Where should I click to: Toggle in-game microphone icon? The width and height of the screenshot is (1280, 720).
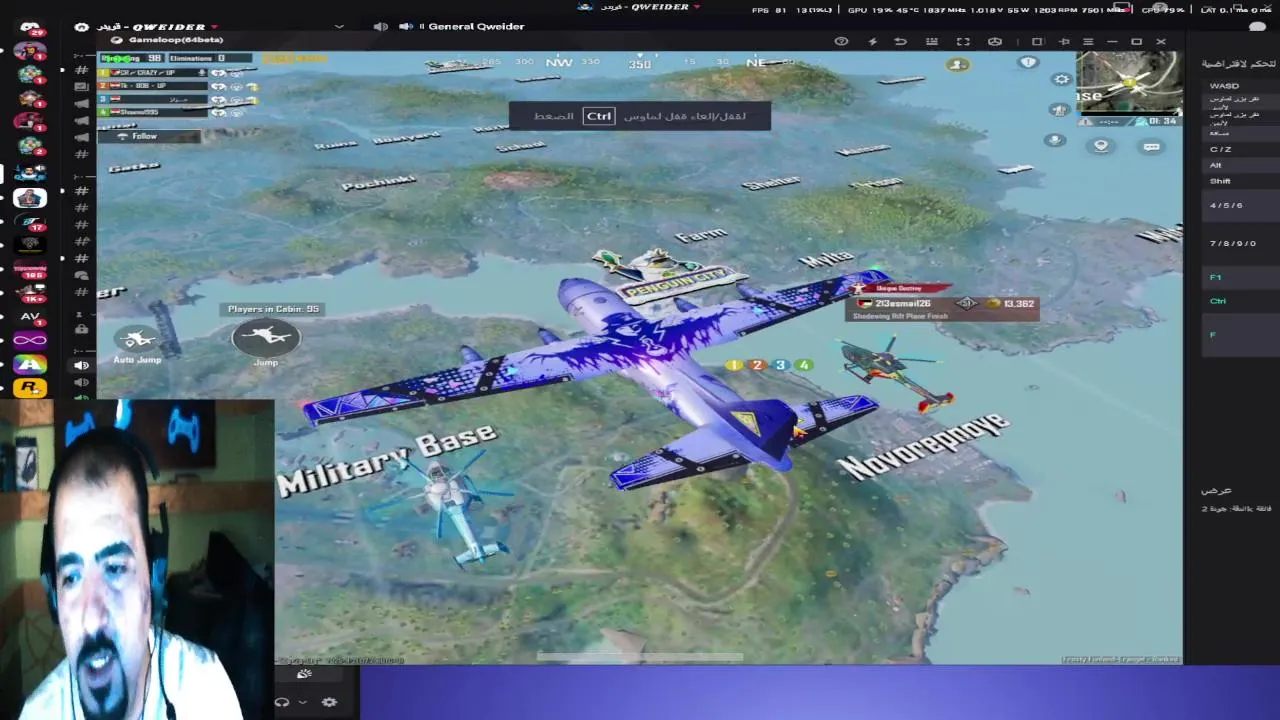[1054, 140]
